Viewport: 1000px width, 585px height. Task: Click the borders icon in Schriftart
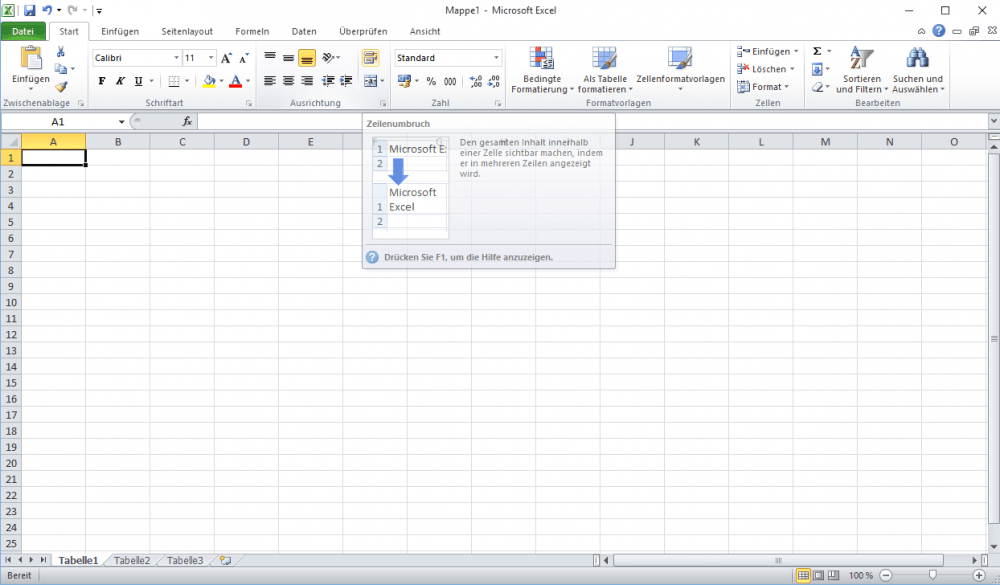click(x=173, y=81)
